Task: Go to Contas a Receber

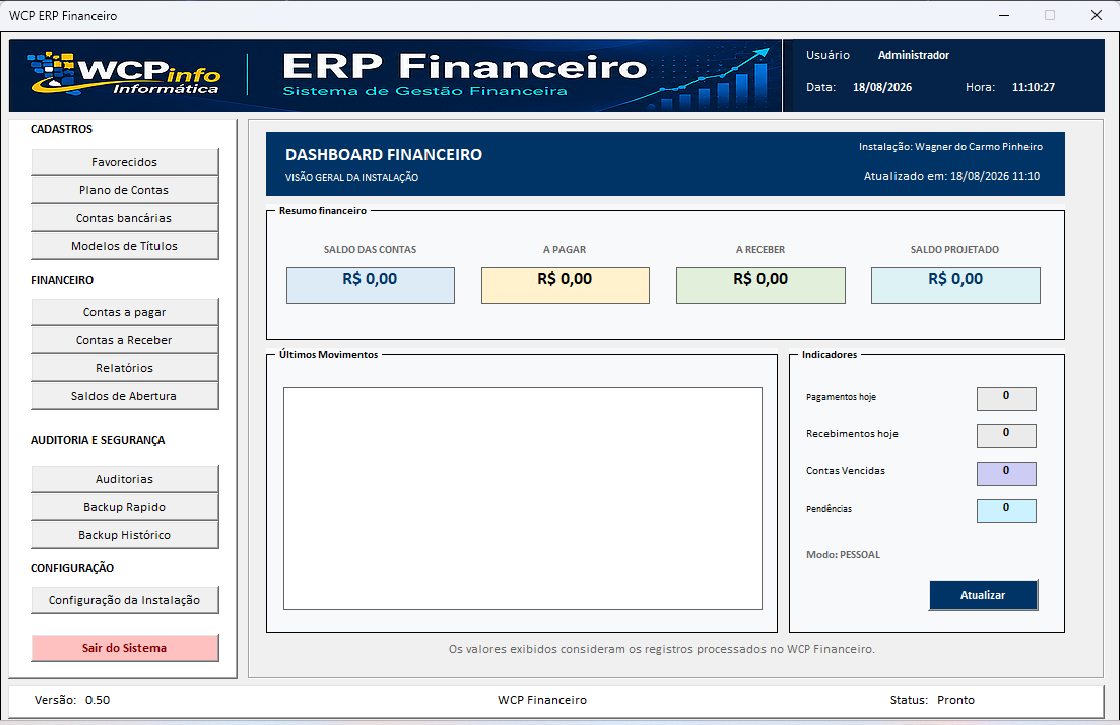Action: (124, 339)
